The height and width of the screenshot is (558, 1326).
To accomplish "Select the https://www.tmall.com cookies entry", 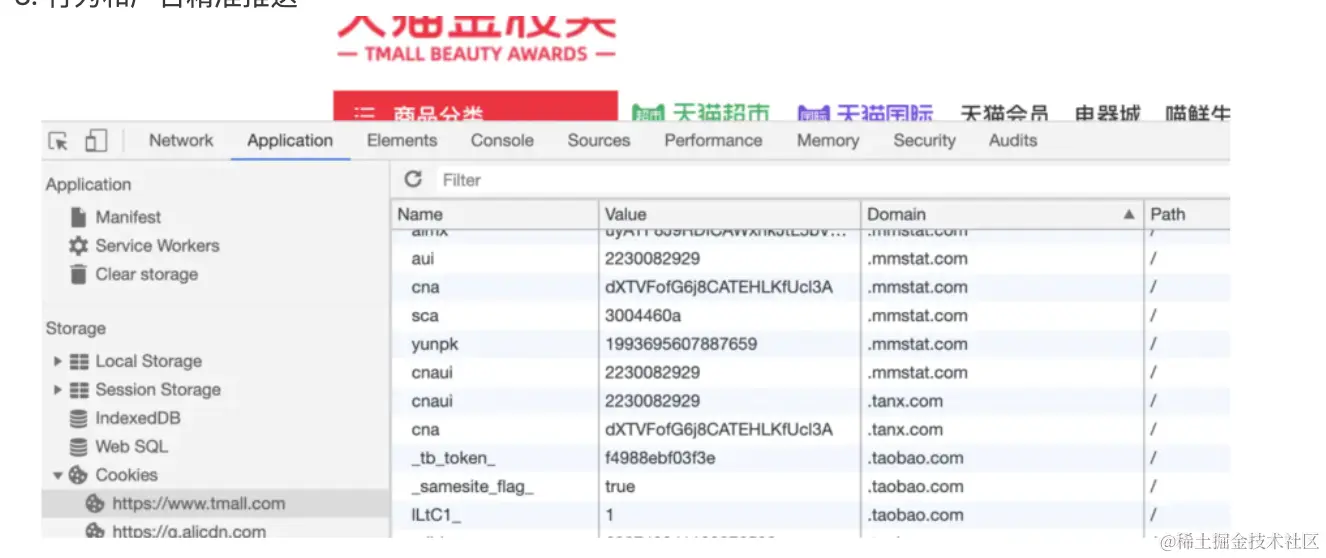I will (198, 504).
